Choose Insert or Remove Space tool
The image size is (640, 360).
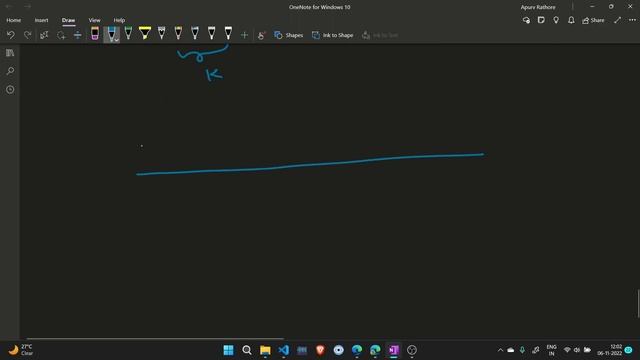78,35
